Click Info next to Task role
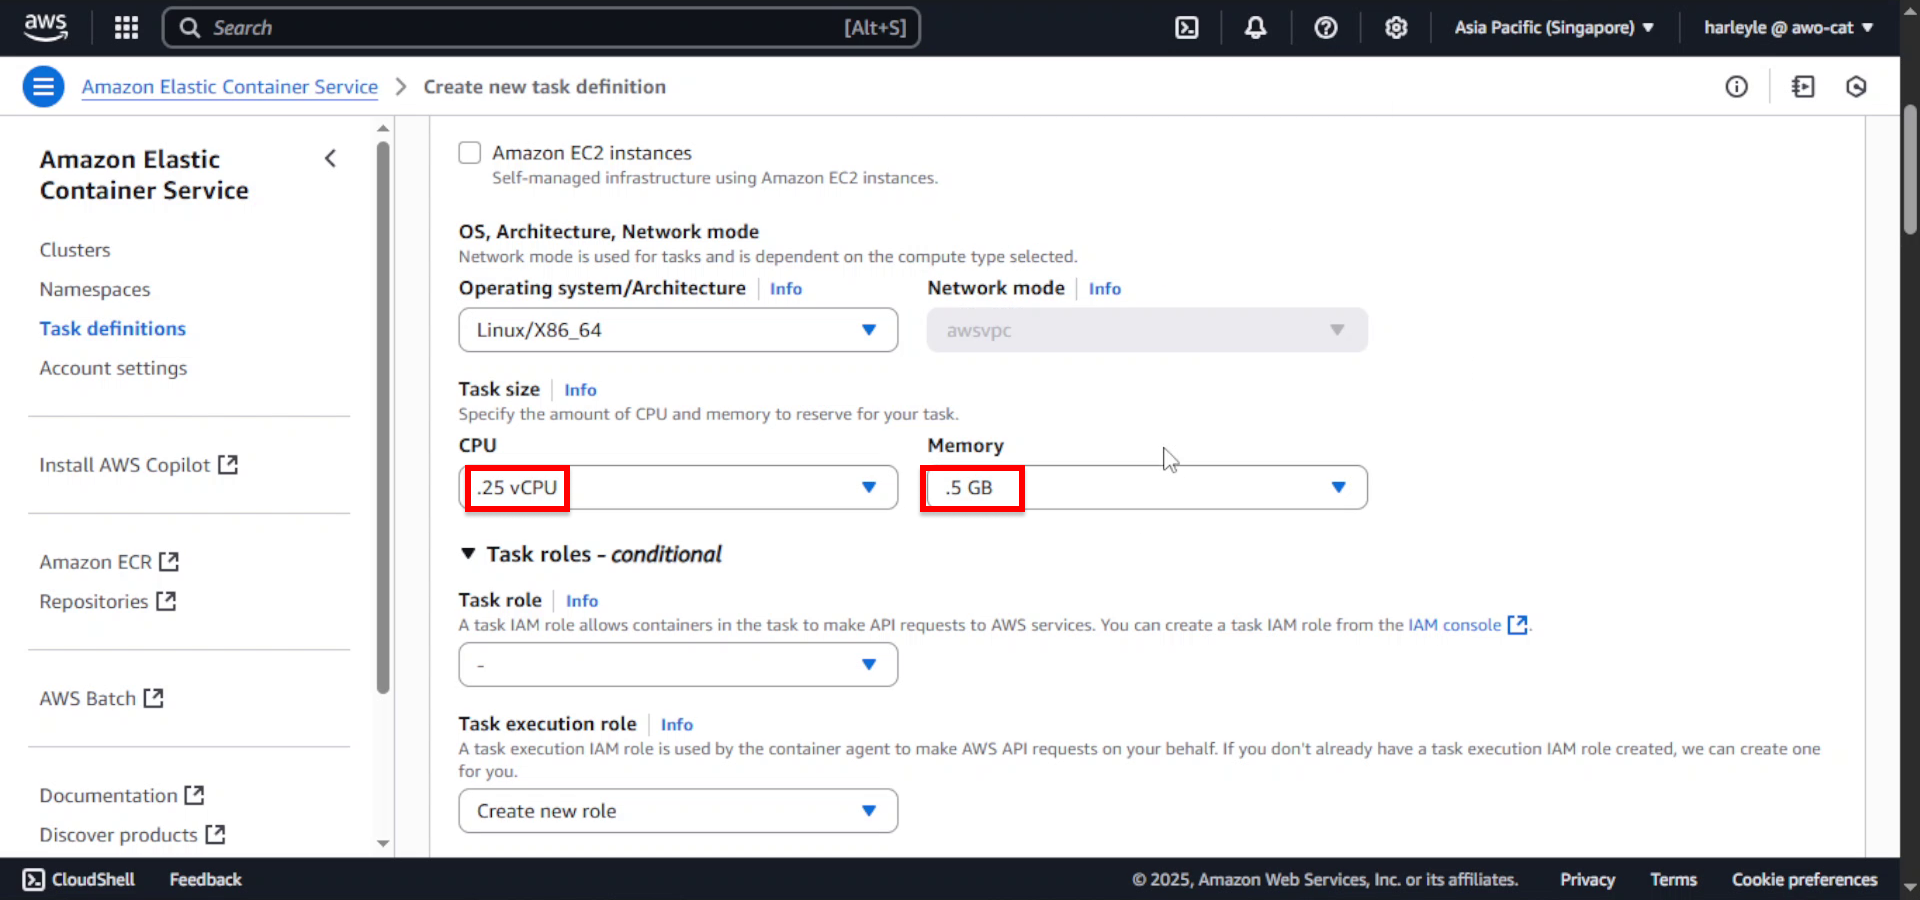The height and width of the screenshot is (900, 1920). [x=582, y=601]
